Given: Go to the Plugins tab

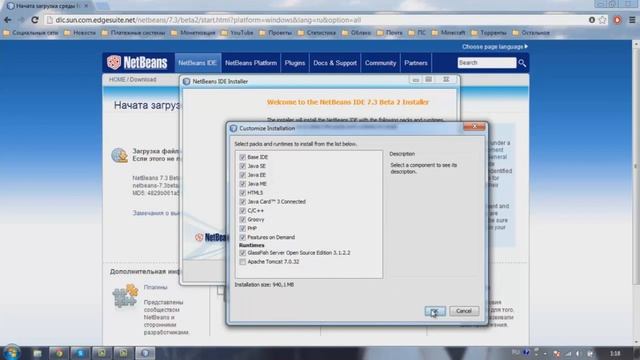Looking at the screenshot, I should coord(295,63).
